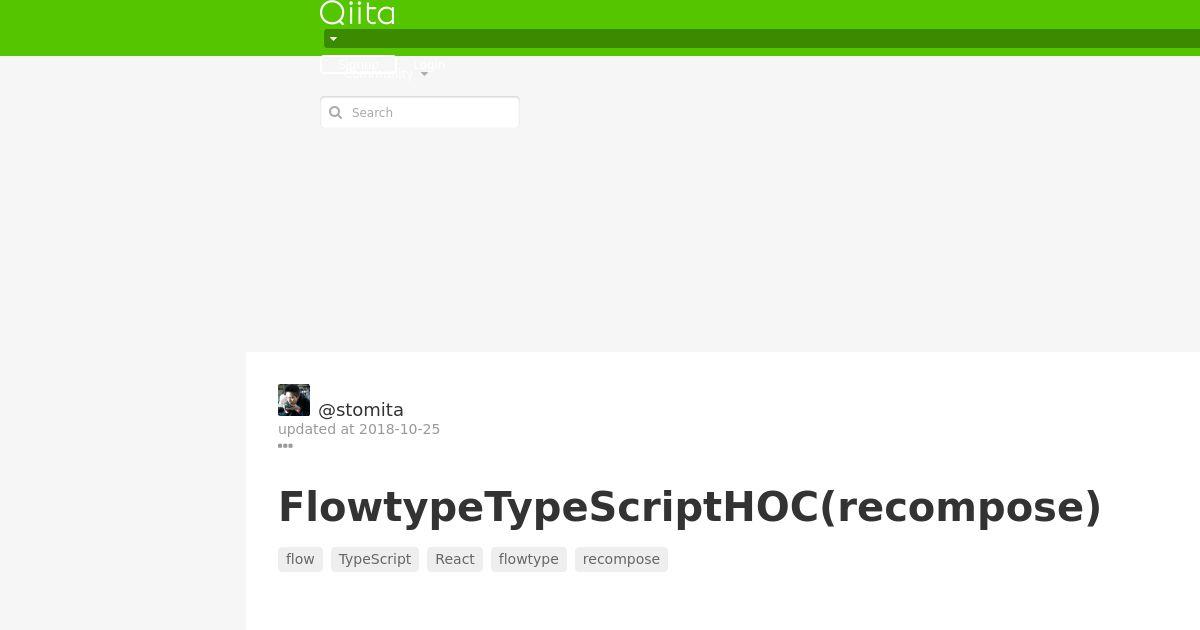The width and height of the screenshot is (1200, 630).
Task: Click the stomita profile avatar image
Action: [x=294, y=400]
